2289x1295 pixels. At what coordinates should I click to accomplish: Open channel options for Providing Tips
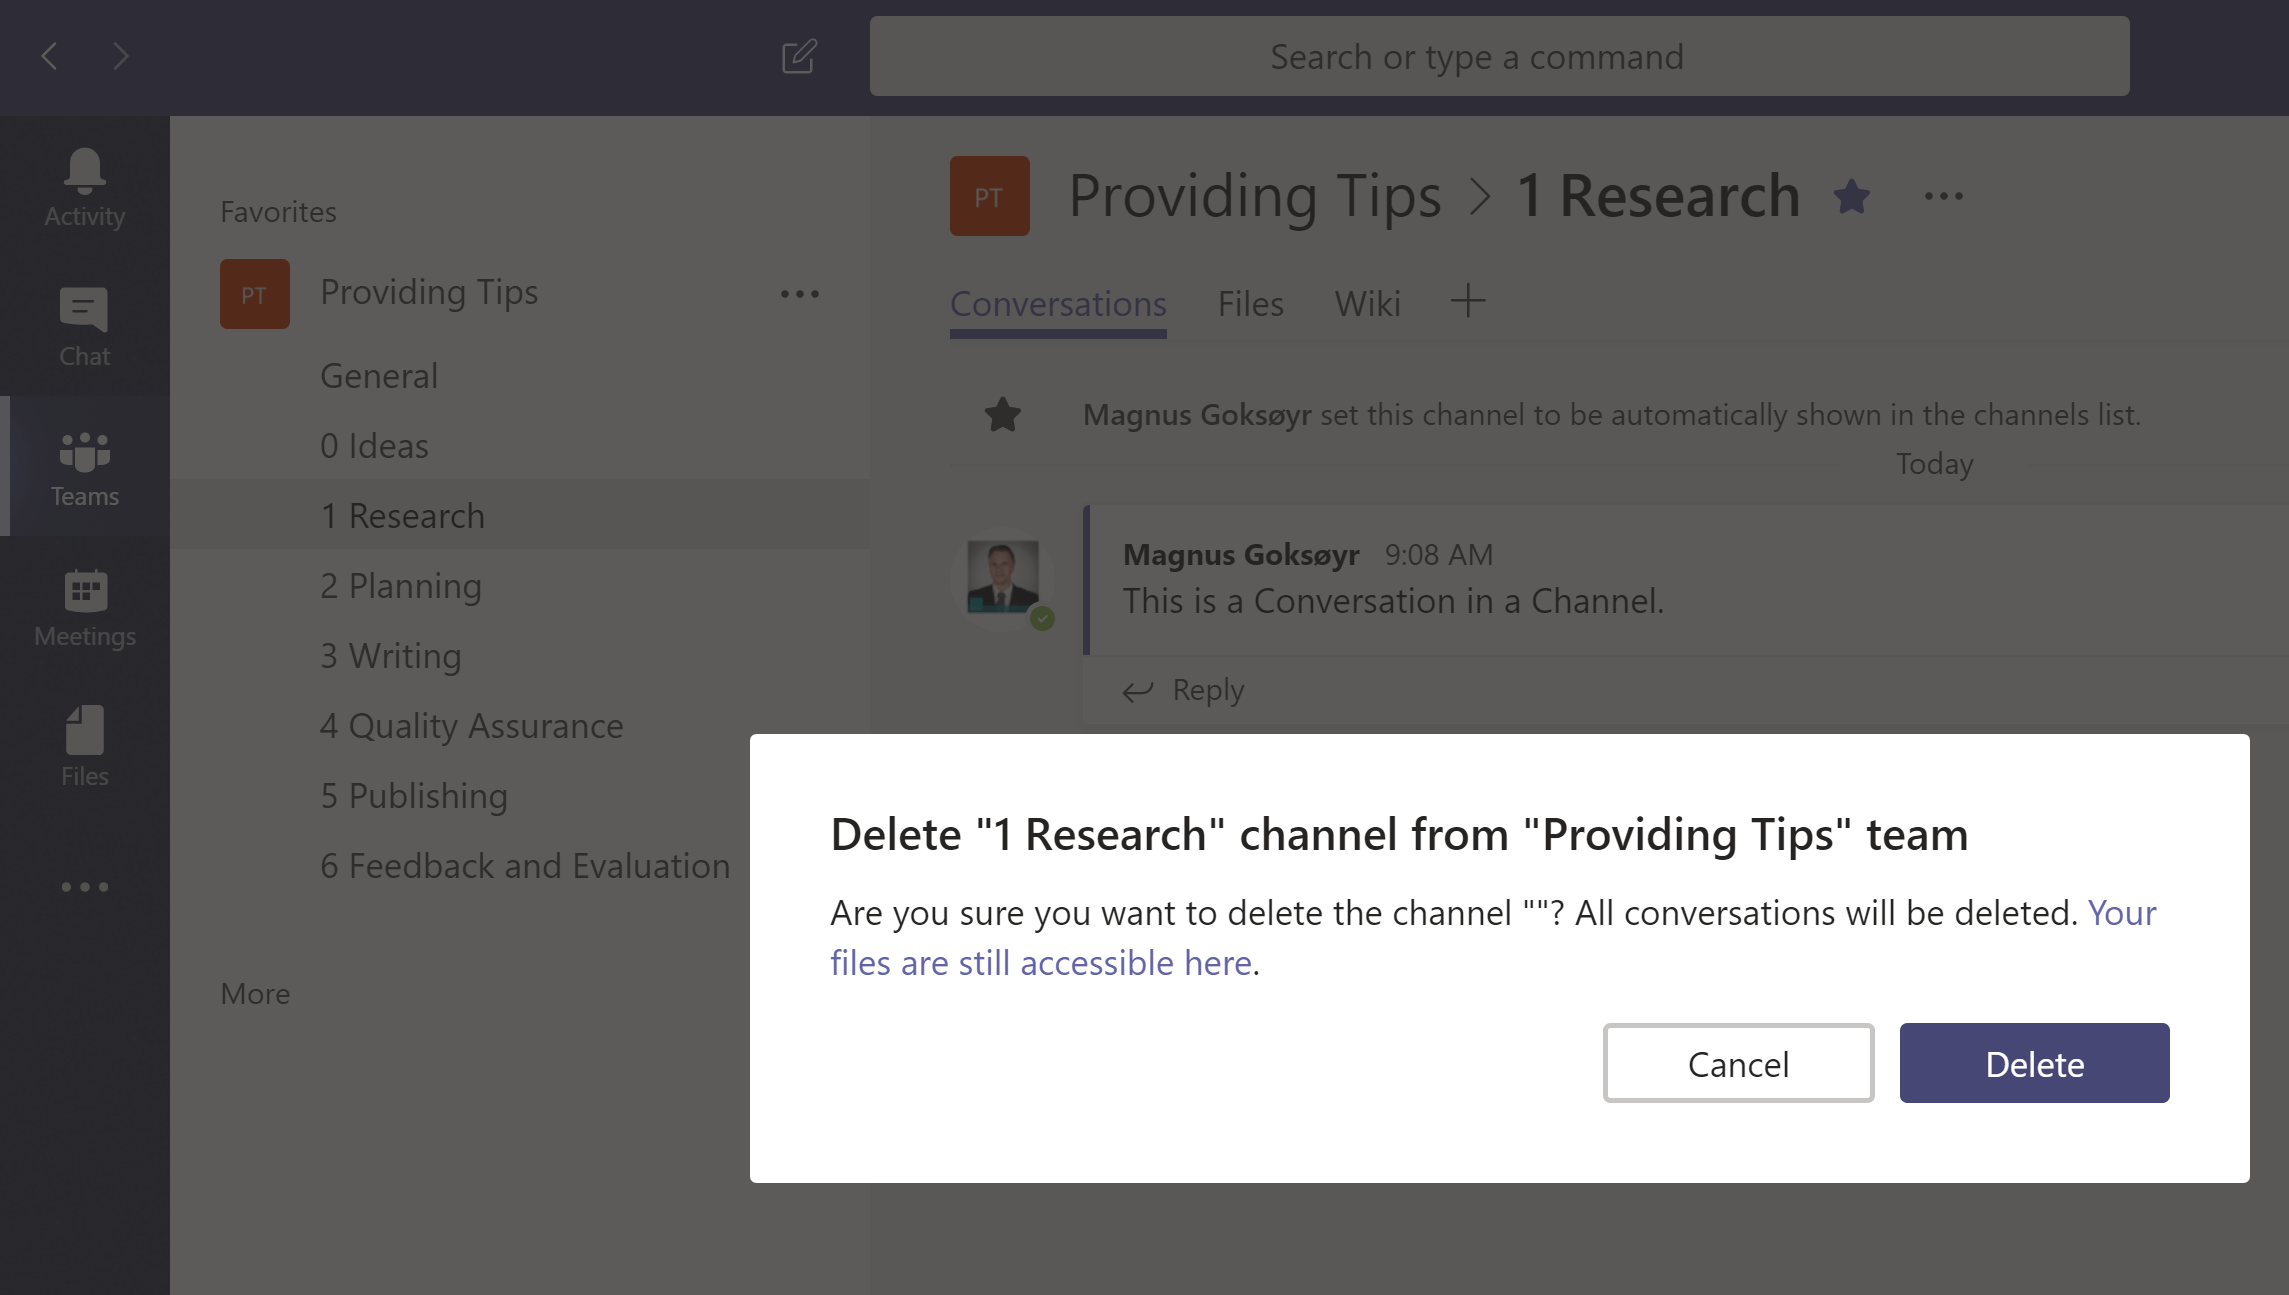tap(799, 293)
